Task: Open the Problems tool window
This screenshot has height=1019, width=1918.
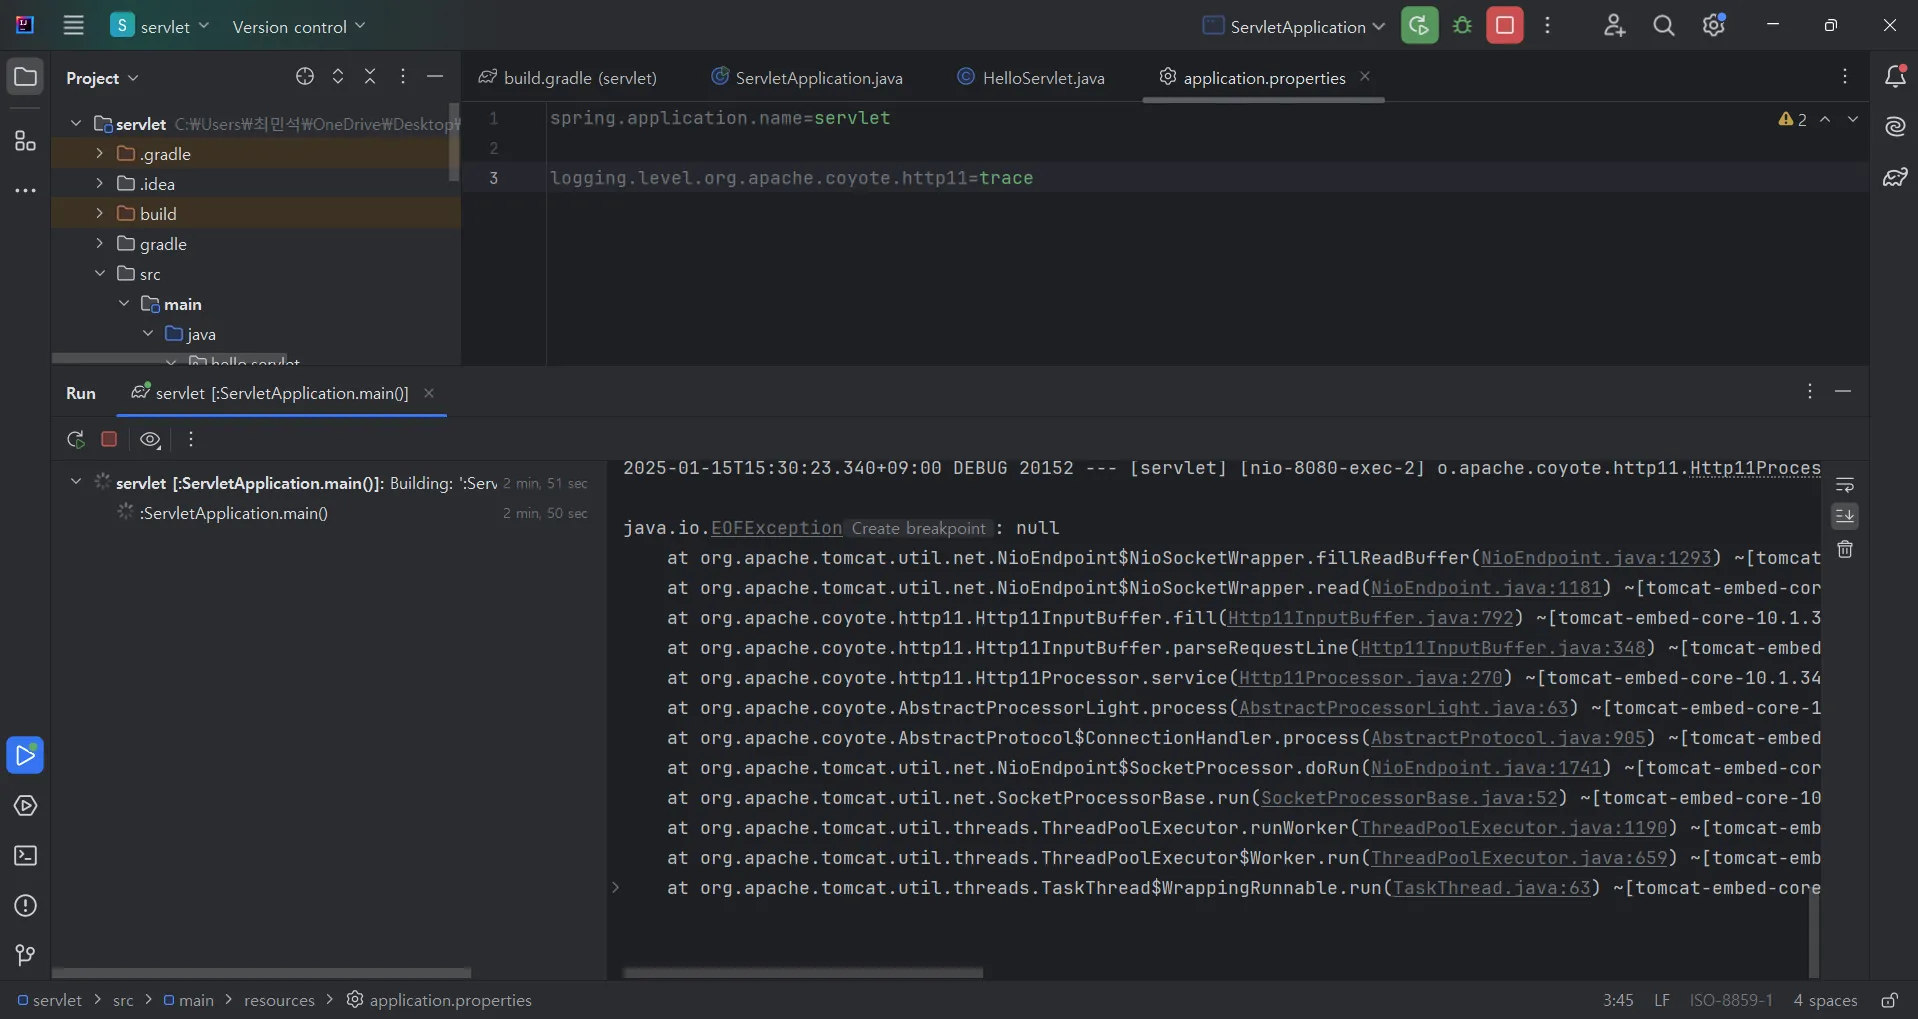Action: point(25,906)
